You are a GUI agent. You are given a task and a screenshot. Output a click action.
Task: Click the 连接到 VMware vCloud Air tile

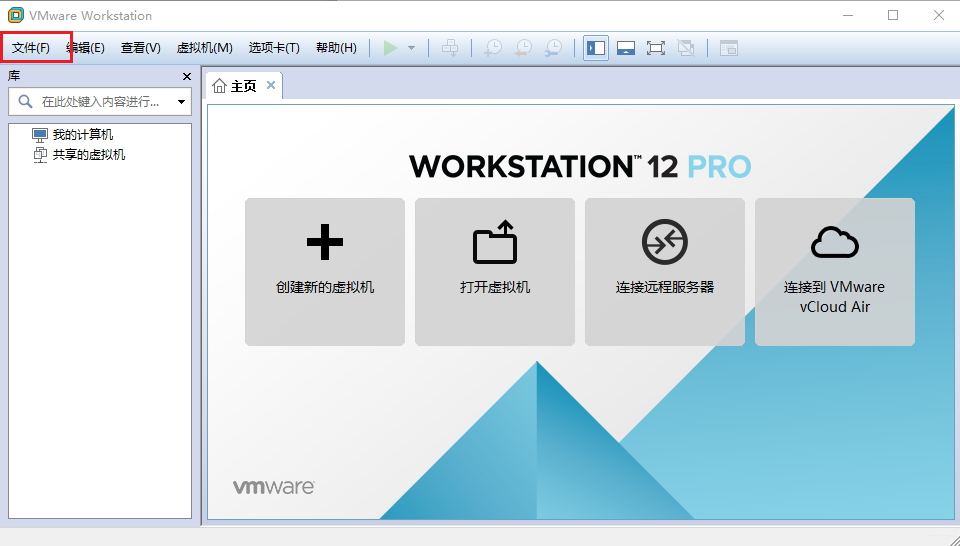coord(835,272)
